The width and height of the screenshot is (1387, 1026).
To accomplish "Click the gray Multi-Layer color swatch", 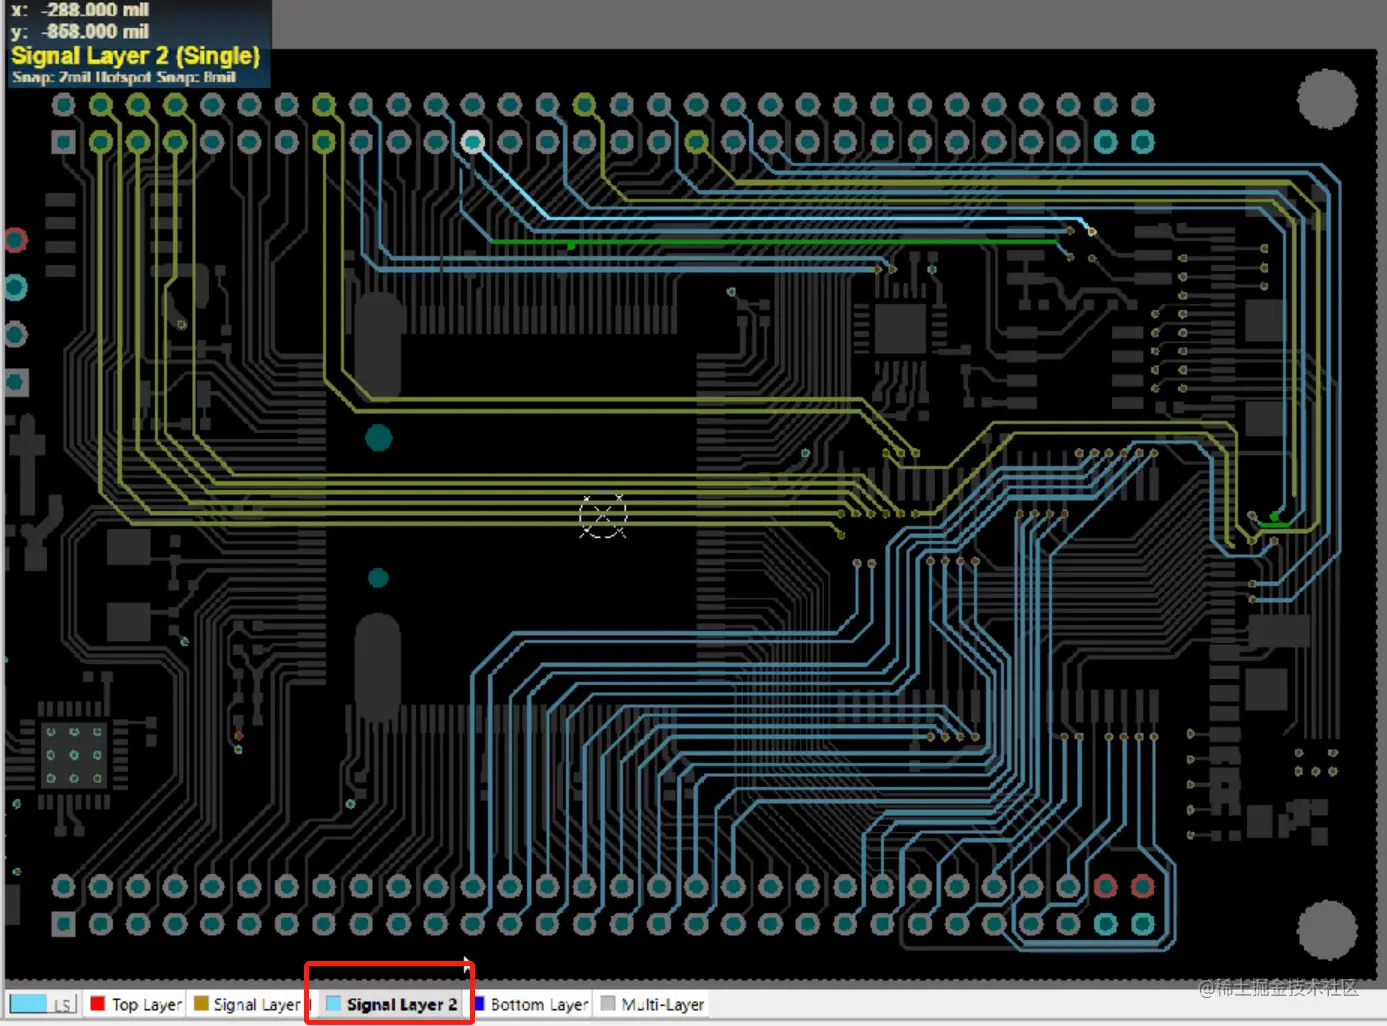I will (x=608, y=1003).
